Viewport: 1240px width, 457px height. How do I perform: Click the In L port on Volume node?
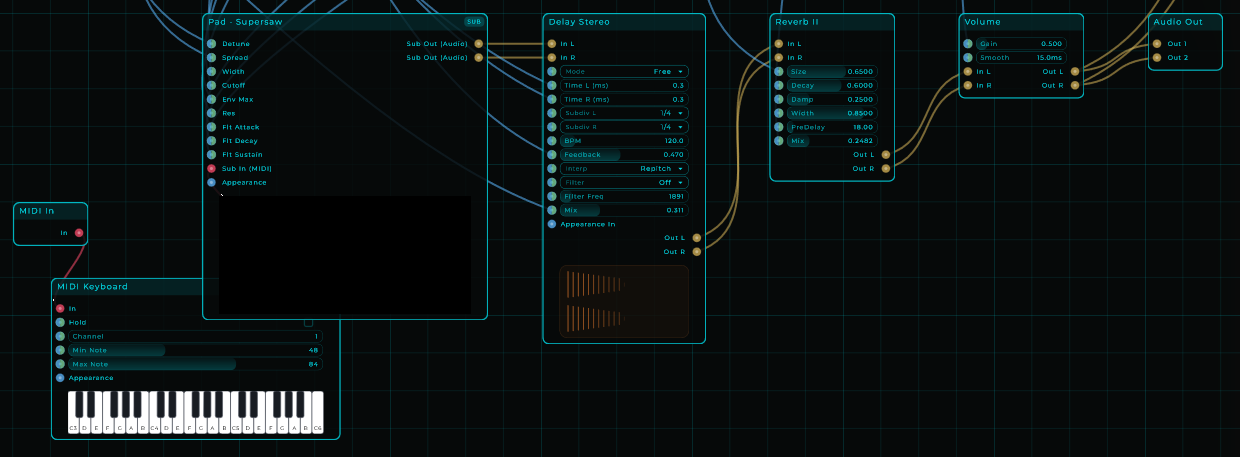pos(967,72)
